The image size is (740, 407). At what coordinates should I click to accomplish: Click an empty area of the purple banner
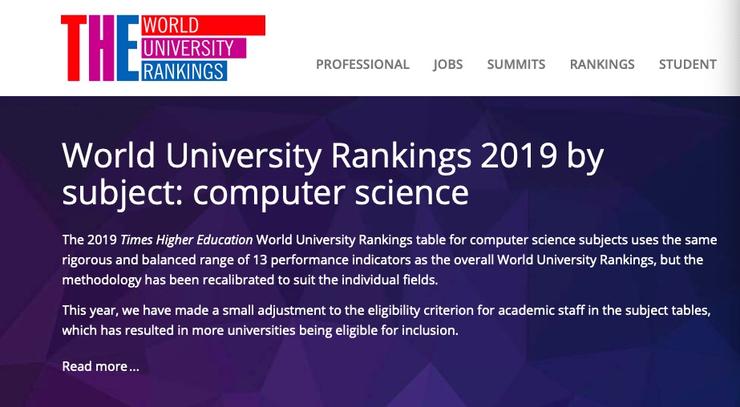point(519,373)
